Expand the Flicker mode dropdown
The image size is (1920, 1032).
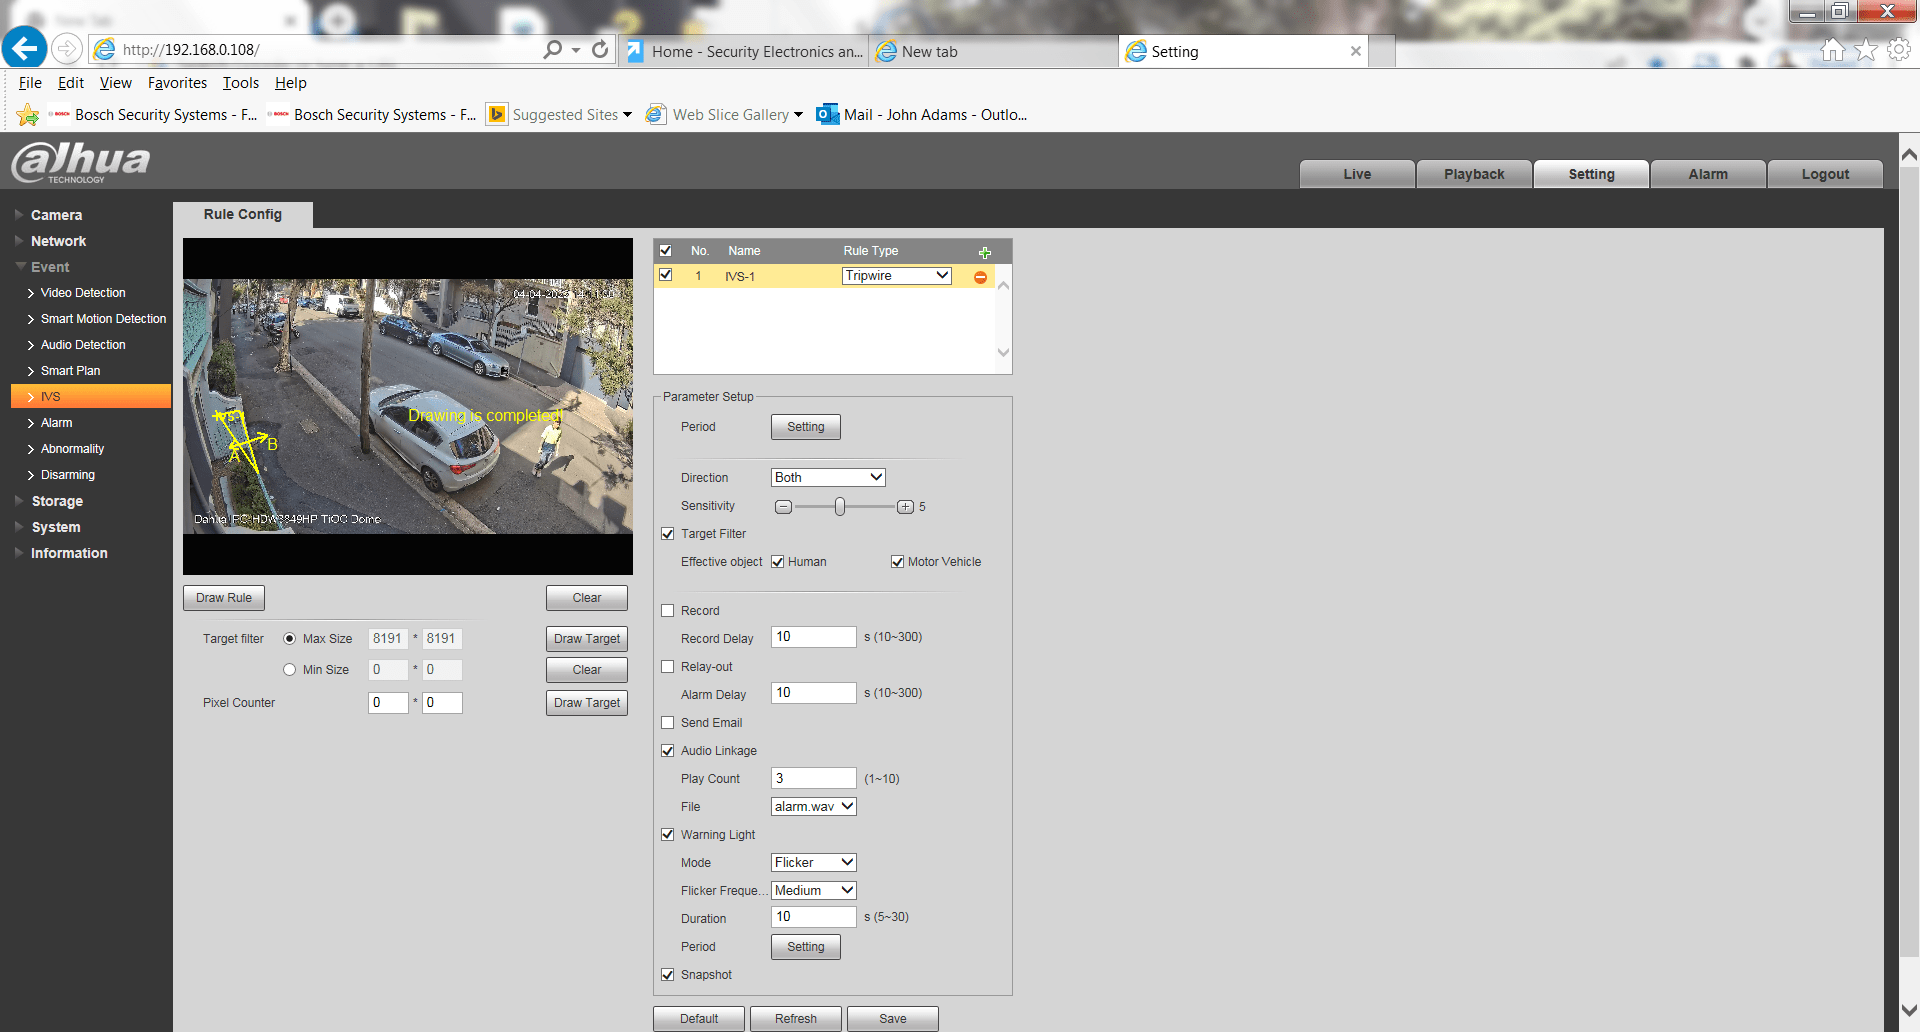coord(814,862)
